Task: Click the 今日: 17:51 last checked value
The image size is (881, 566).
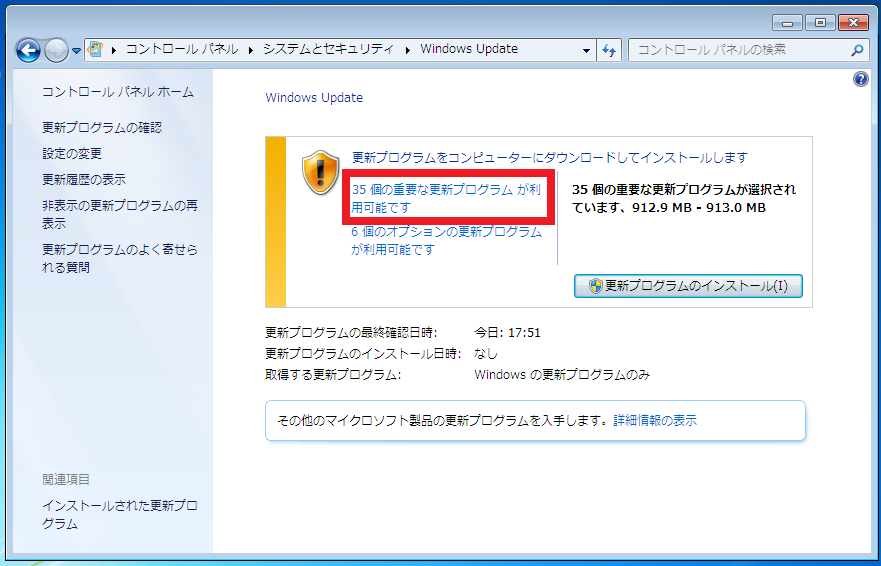Action: click(x=507, y=333)
